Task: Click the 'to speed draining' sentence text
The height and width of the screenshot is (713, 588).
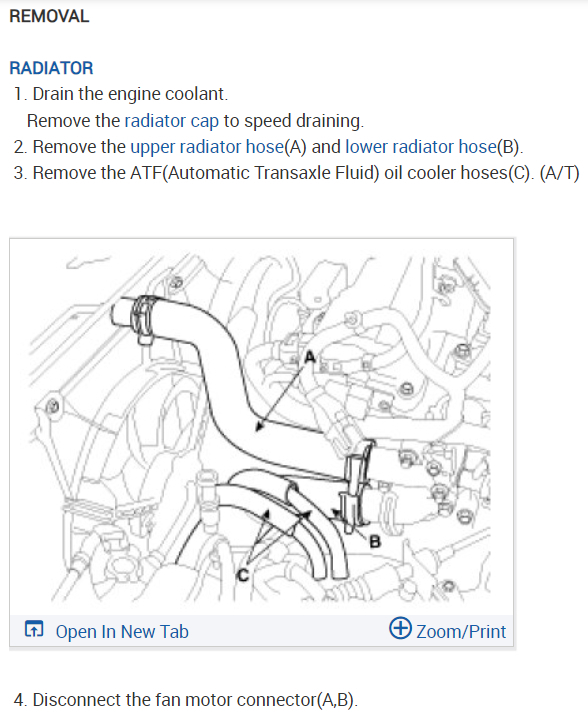Action: point(294,121)
